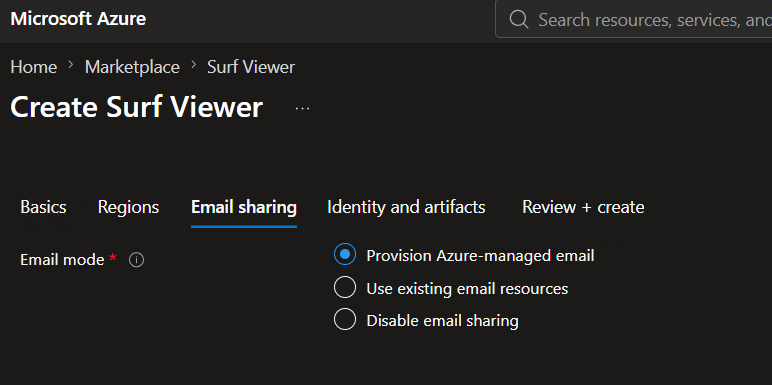Click the Microsoft Azure logo text

78,19
